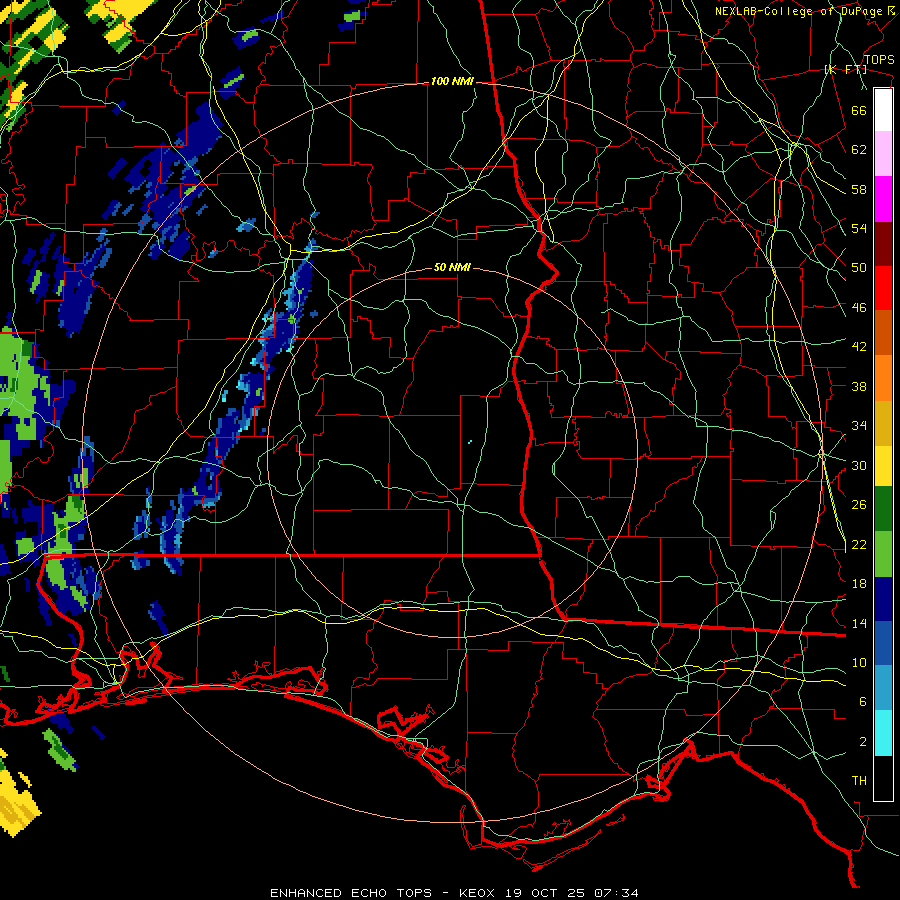900x900 pixels.
Task: Click the dark green swatch between 30 and 26
Action: [x=883, y=509]
